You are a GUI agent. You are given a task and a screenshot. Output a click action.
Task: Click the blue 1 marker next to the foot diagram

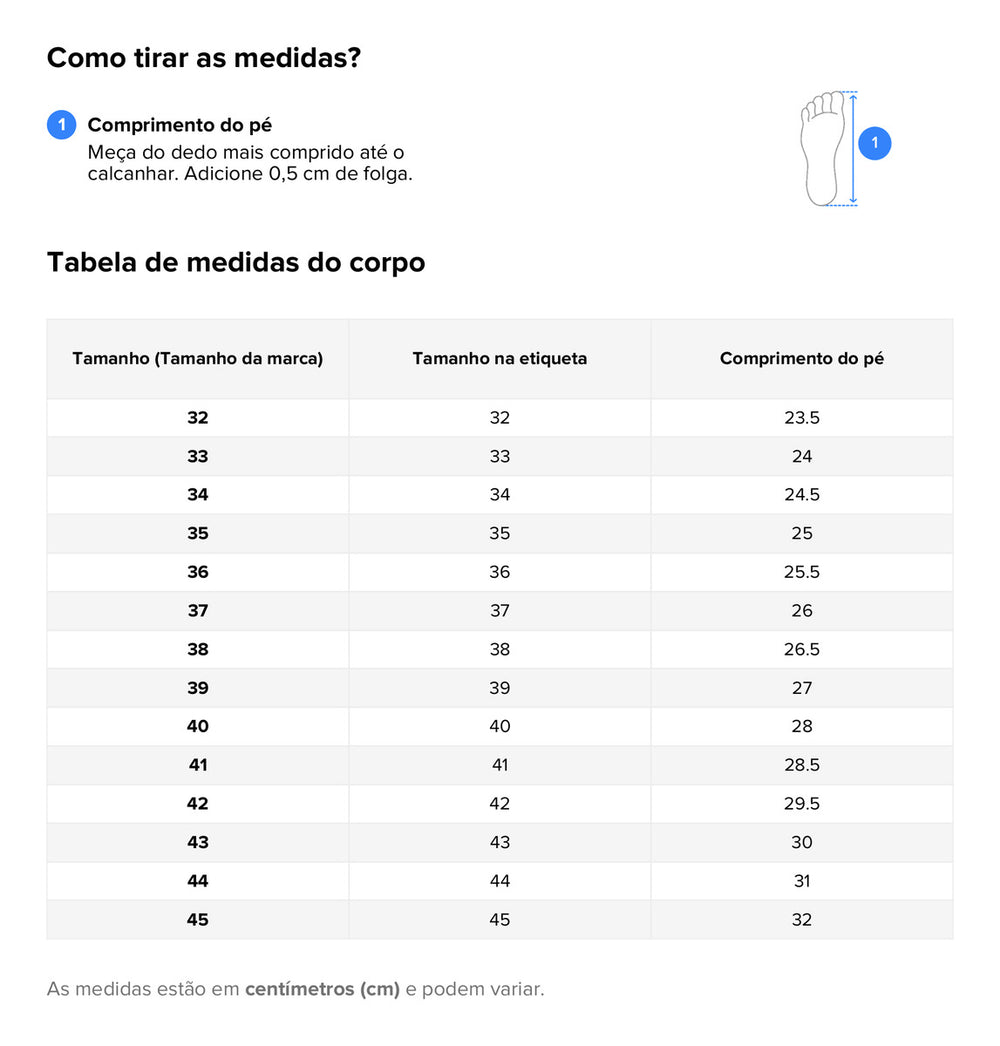875,143
